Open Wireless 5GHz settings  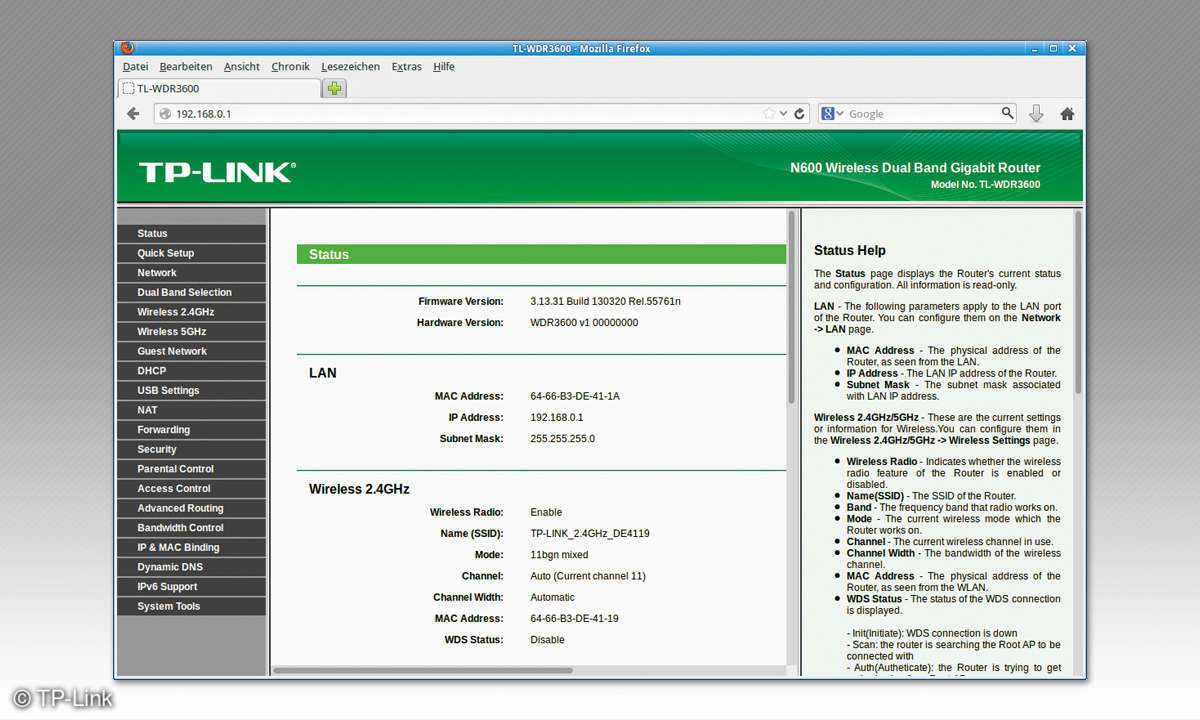pos(191,332)
